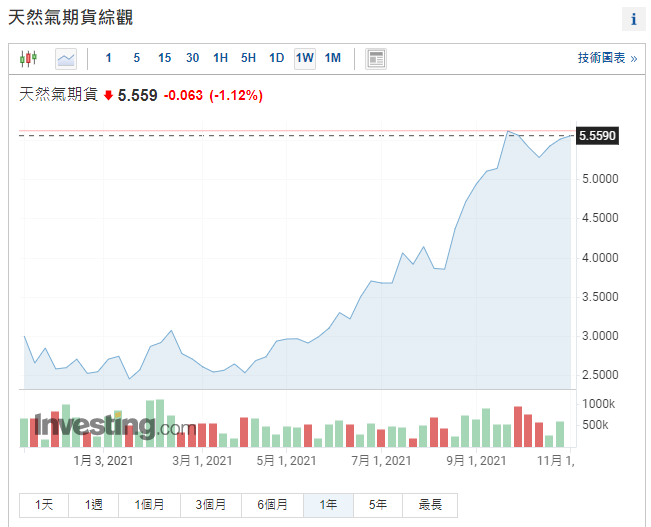Image resolution: width=651 pixels, height=527 pixels.
Task: Open the news overlay icon in toolbar
Action: [376, 58]
